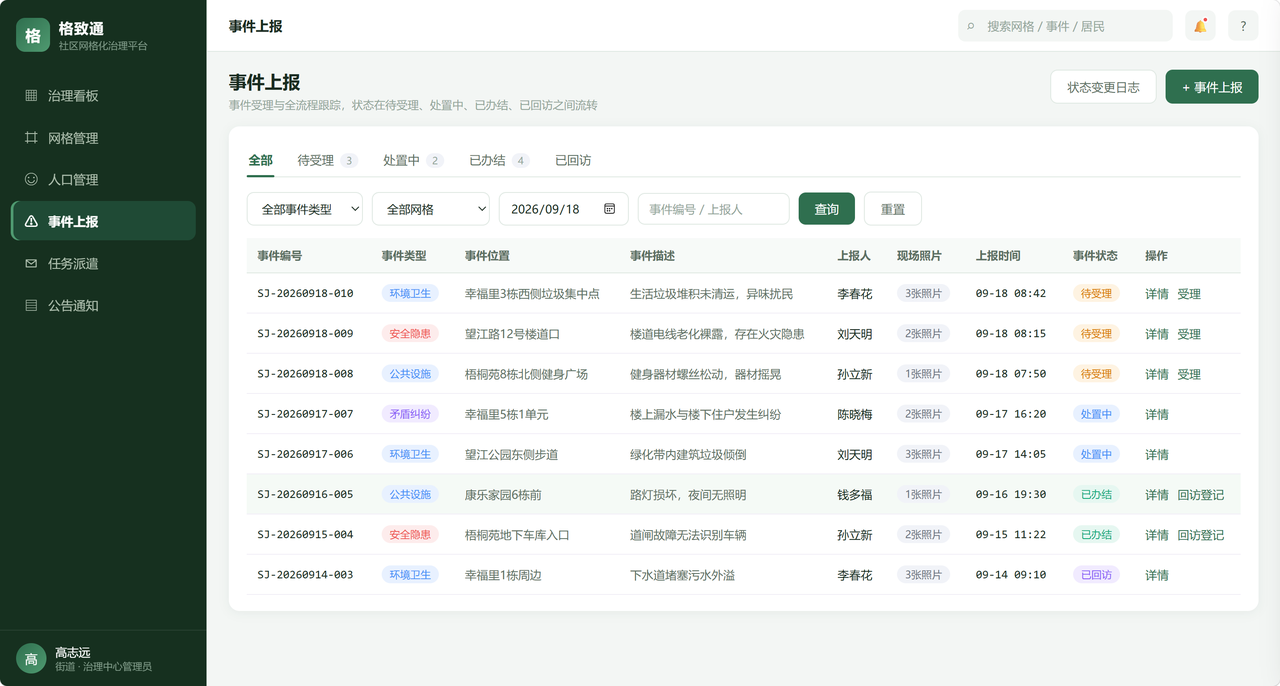Image resolution: width=1280 pixels, height=686 pixels.
Task: Click 已办结 badge in SJ-20260915-004 row
Action: [1096, 535]
